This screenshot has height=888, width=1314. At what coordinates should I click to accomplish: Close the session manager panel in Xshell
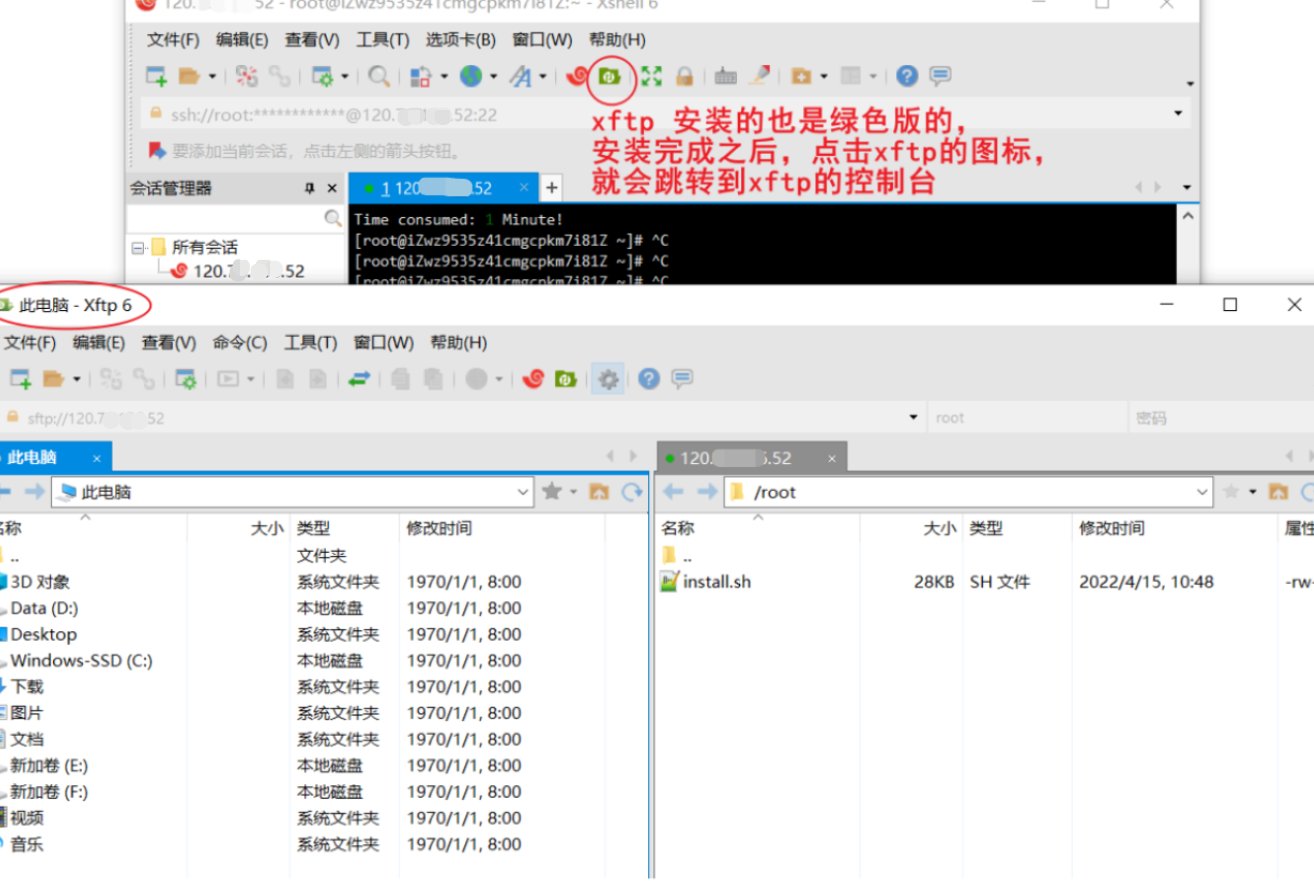pyautogui.click(x=333, y=188)
